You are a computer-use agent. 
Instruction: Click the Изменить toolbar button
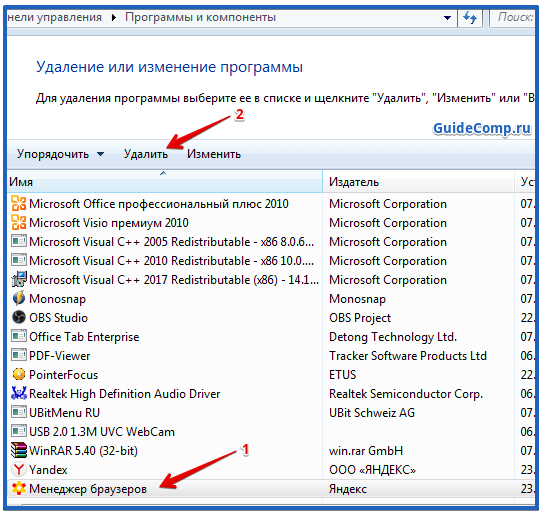tap(214, 154)
